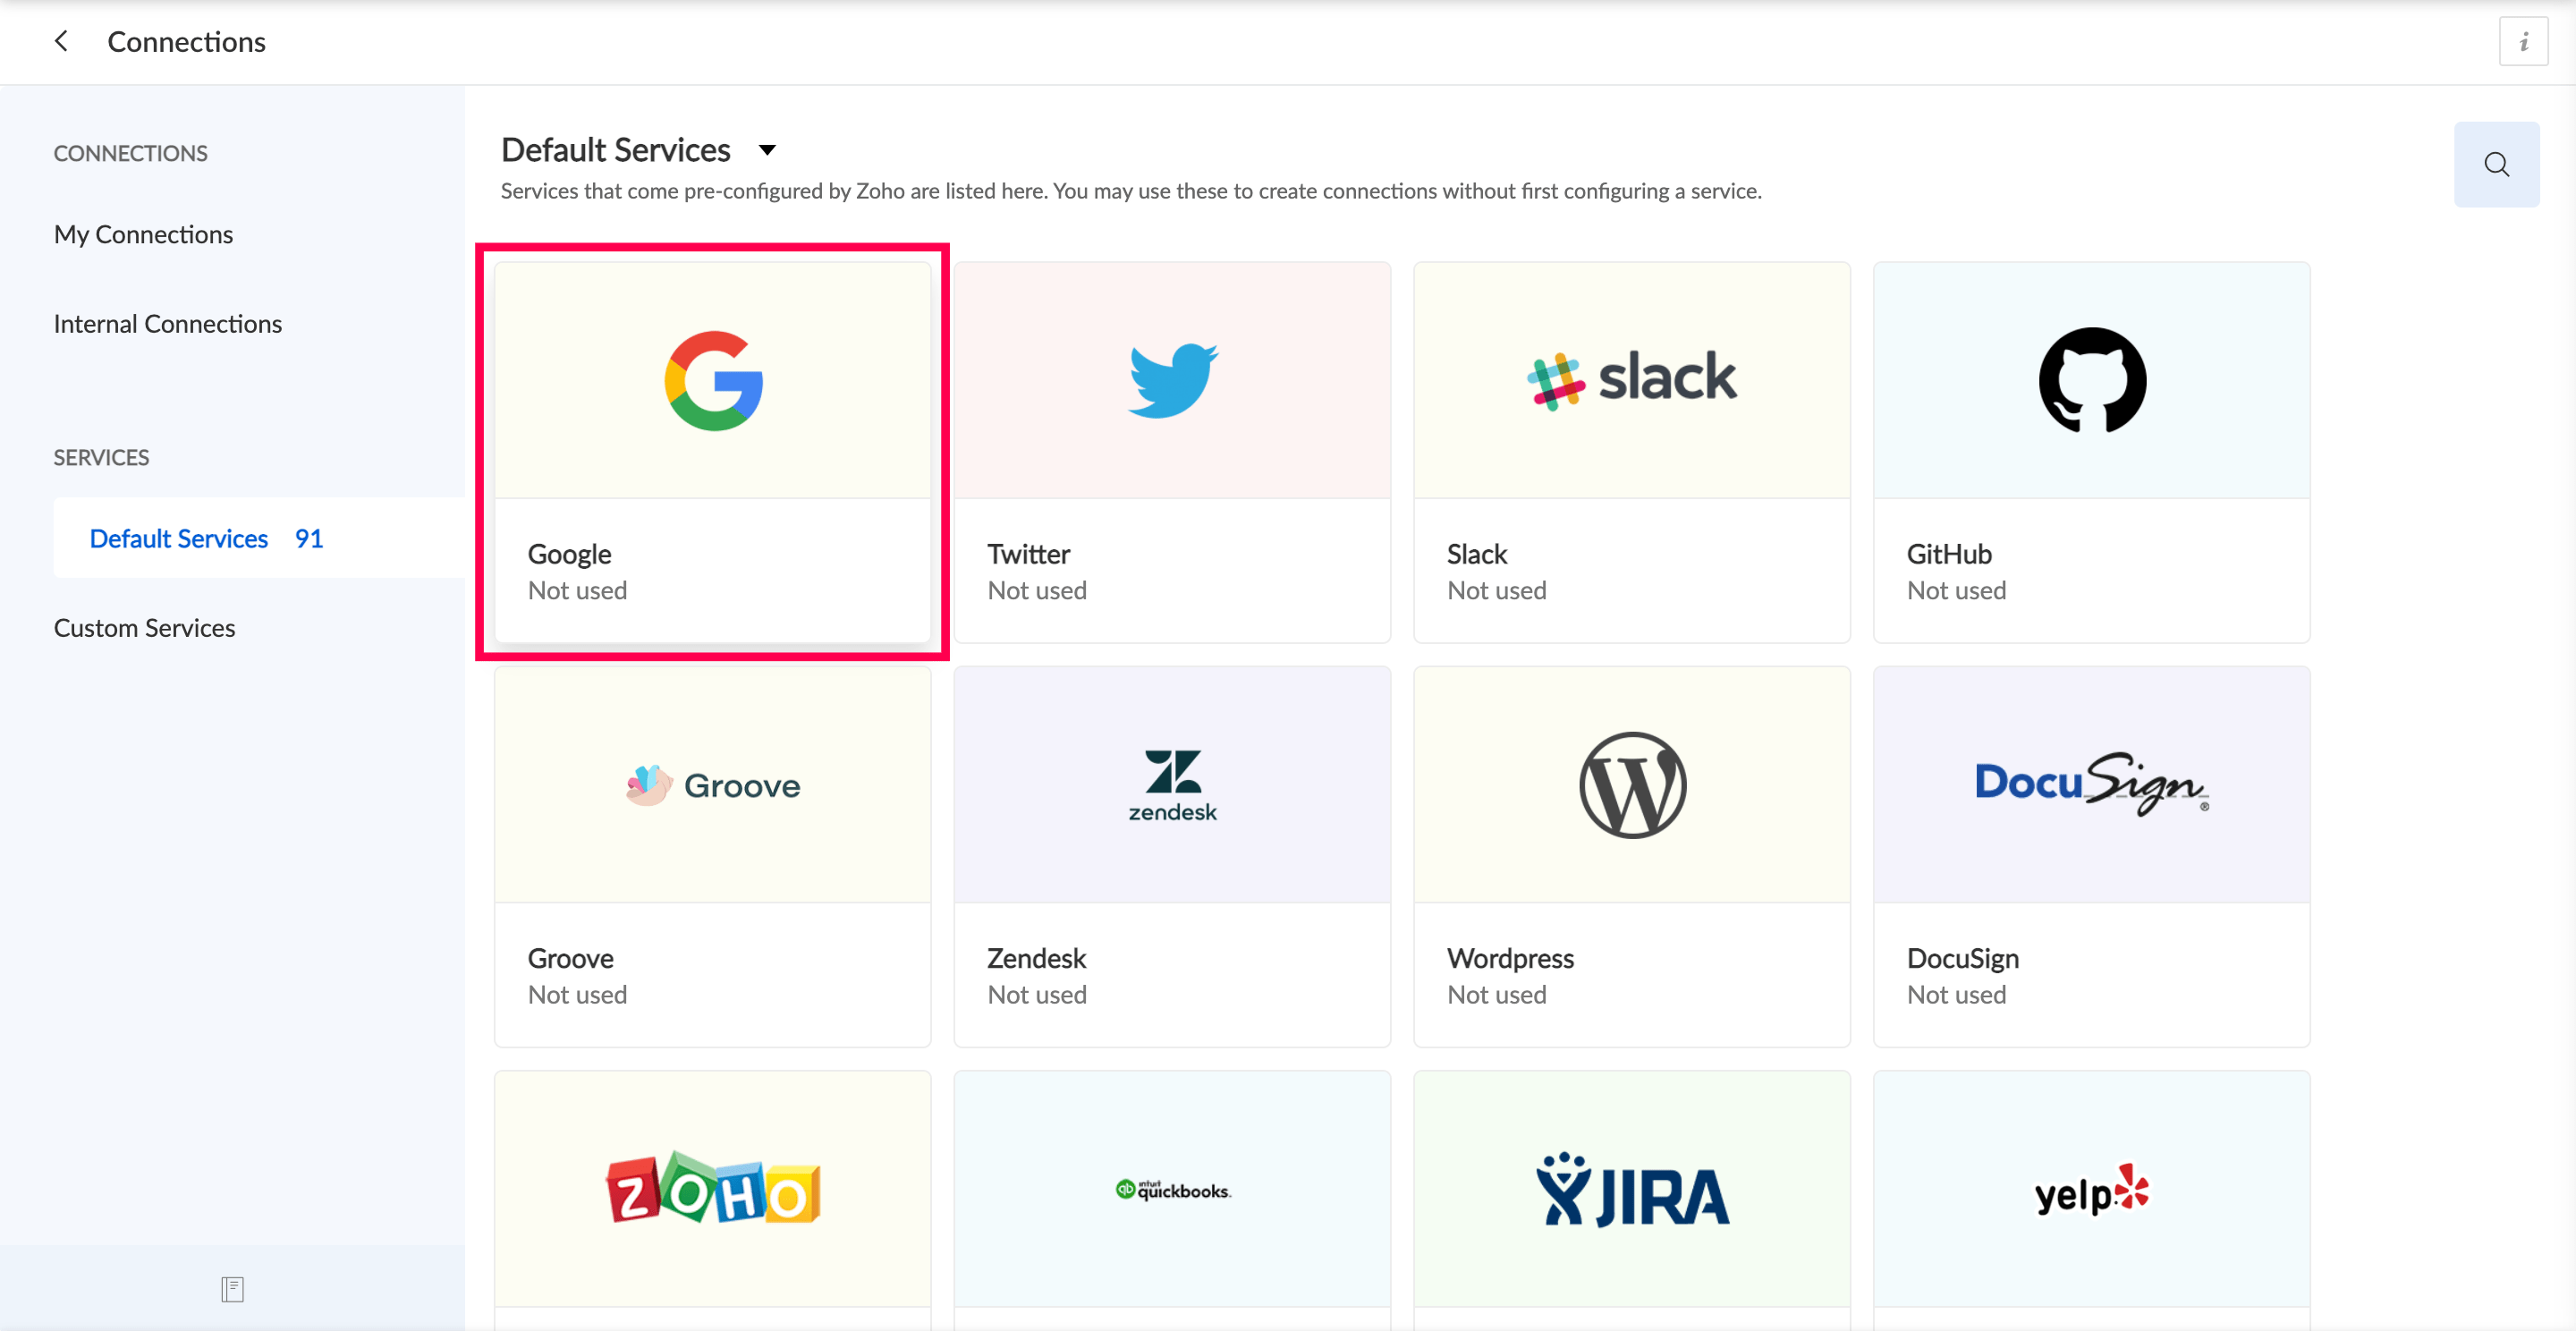This screenshot has height=1331, width=2576.
Task: Open Custom Services in sidebar
Action: [x=144, y=627]
